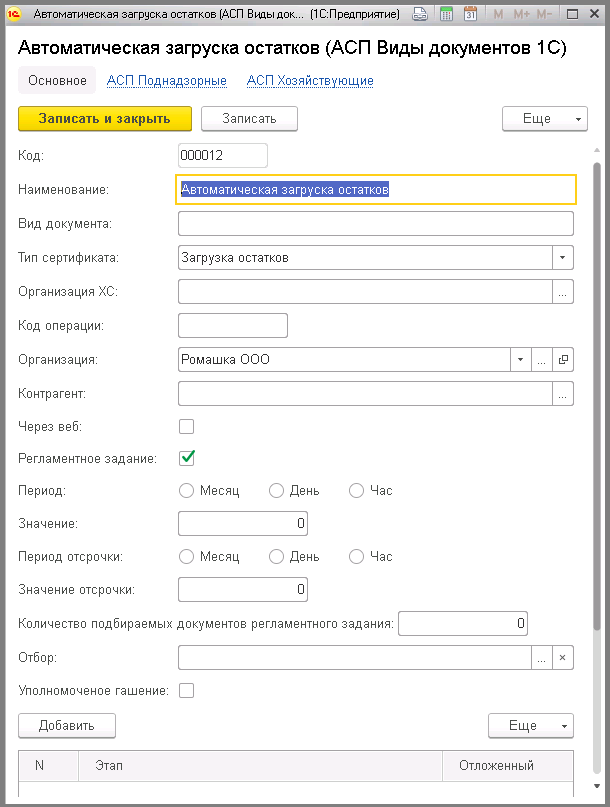
Task: Toggle the Через веб checkbox
Action: [x=186, y=427]
